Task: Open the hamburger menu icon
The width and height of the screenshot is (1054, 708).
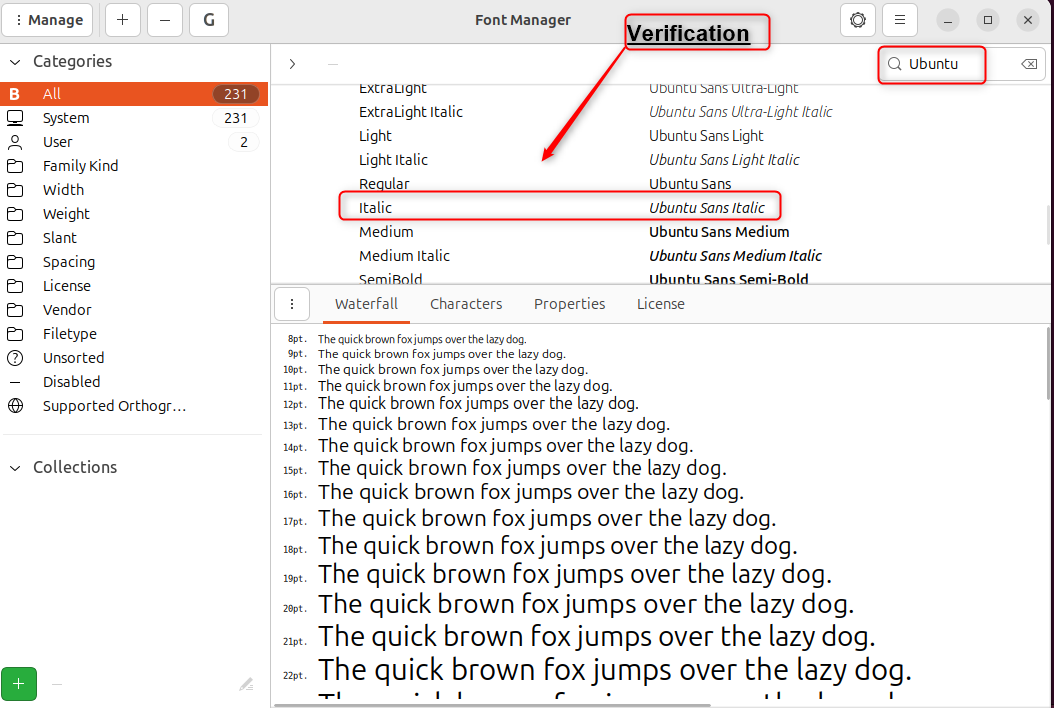Action: coord(898,19)
